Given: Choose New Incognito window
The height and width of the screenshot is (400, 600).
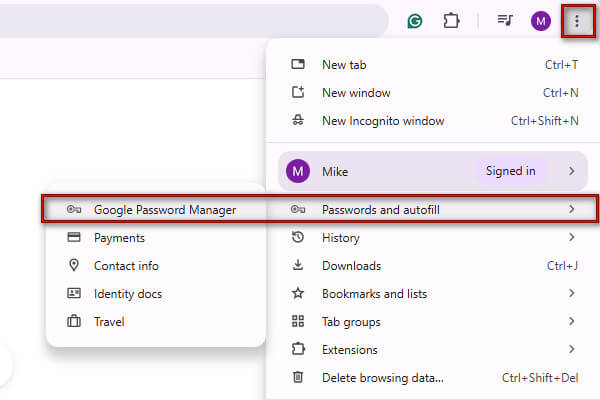Looking at the screenshot, I should pyautogui.click(x=433, y=121).
